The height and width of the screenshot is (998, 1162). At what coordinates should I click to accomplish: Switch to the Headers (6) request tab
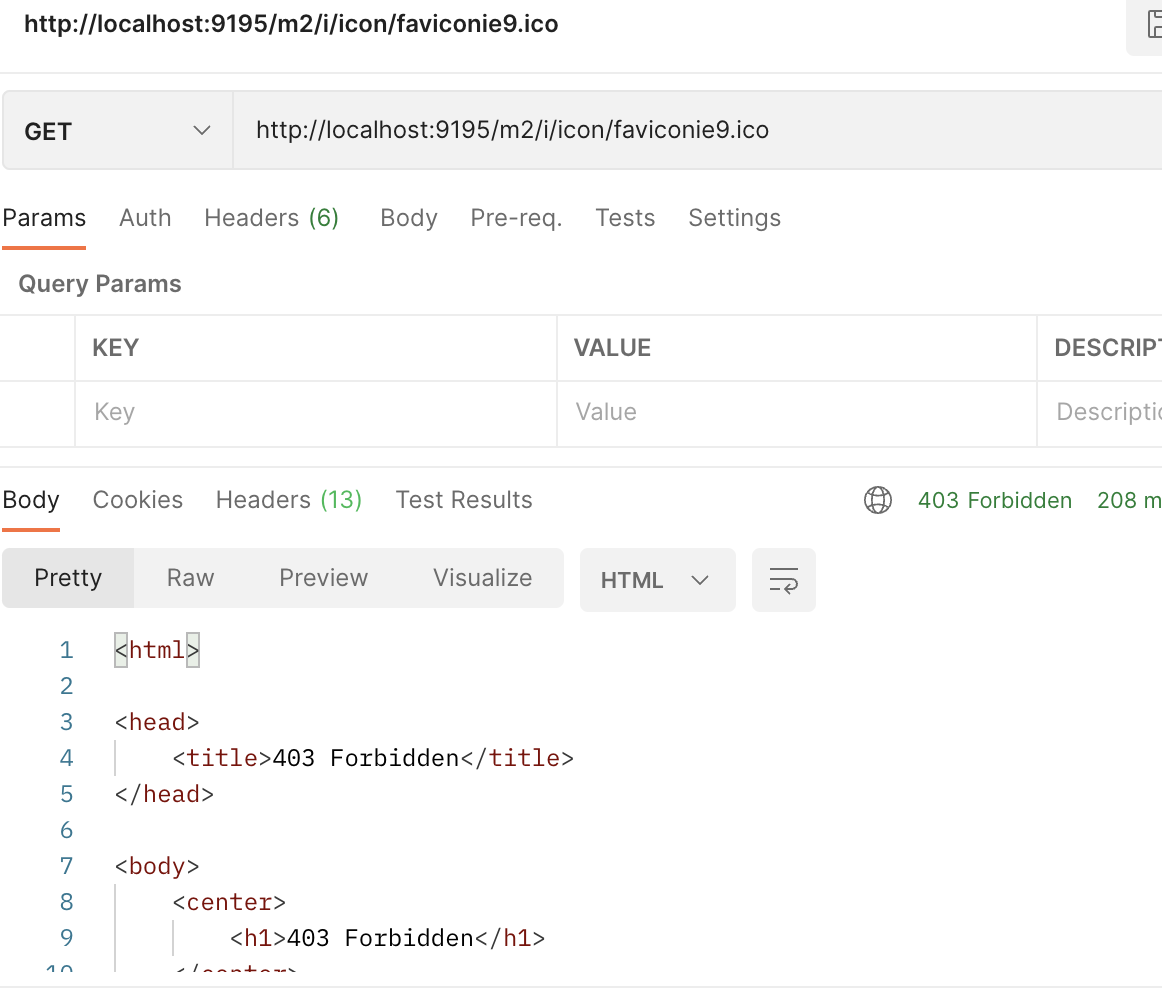point(272,217)
